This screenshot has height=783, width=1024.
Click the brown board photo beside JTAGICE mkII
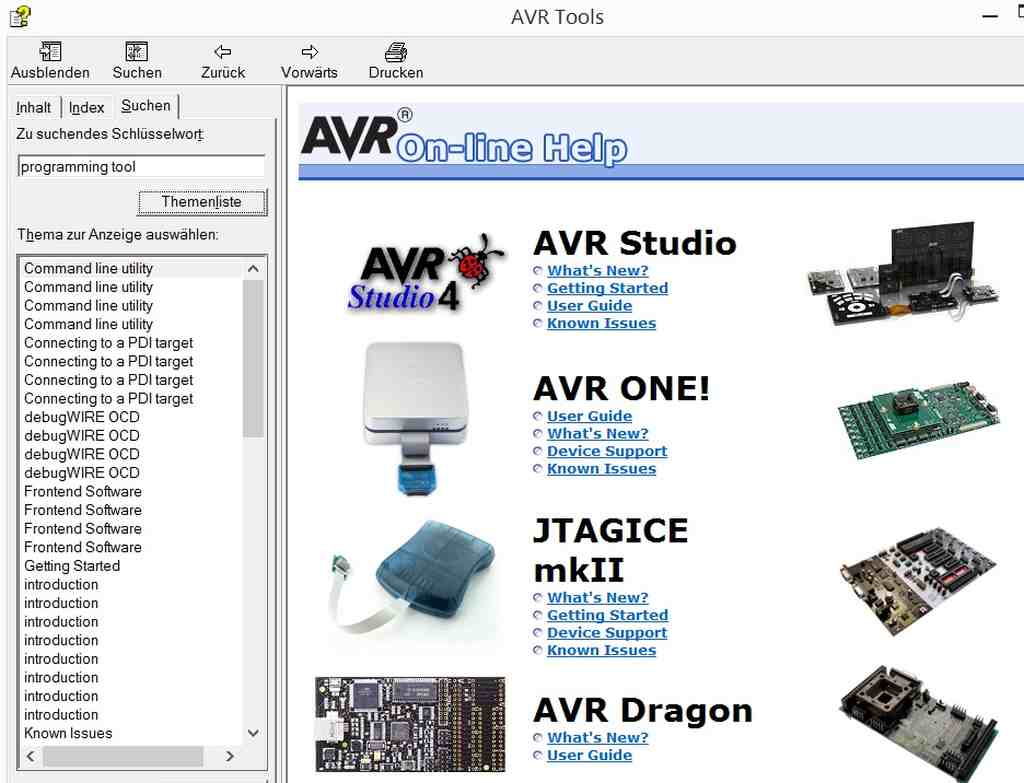[918, 581]
